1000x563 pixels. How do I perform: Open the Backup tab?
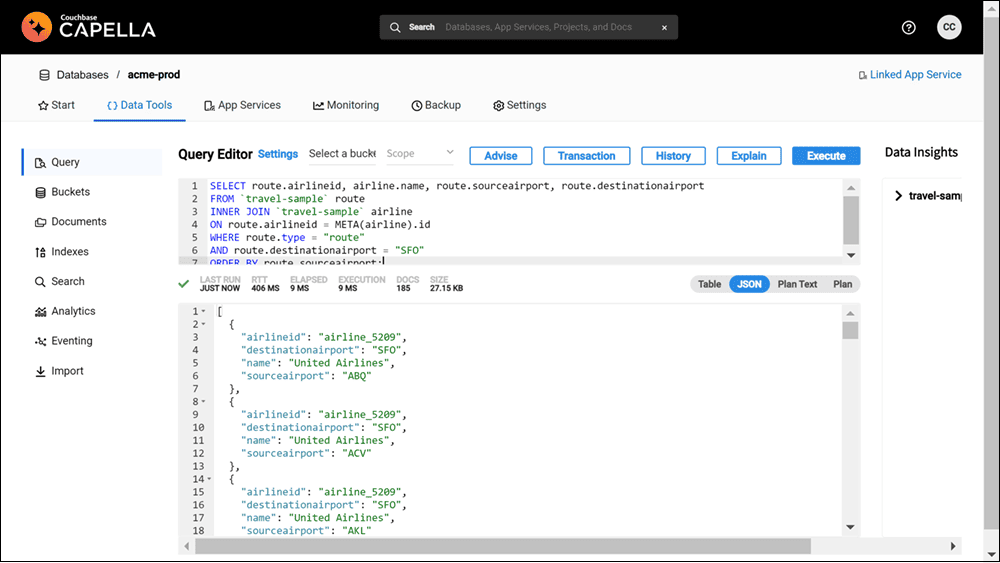coord(436,105)
